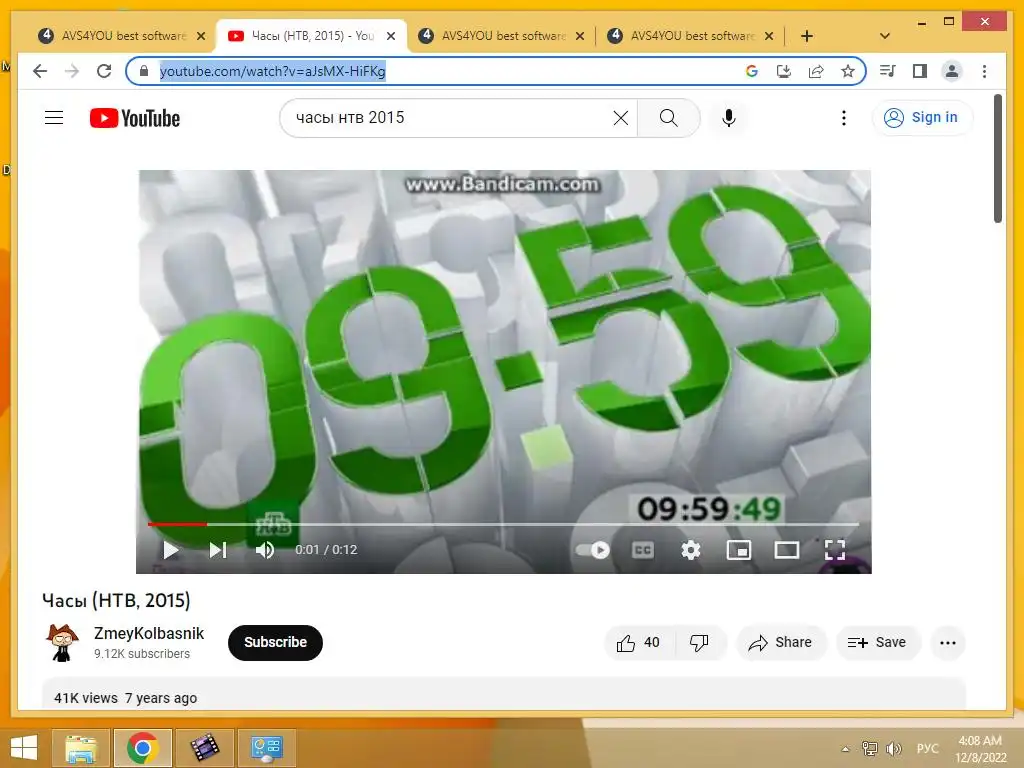This screenshot has width=1024, height=768.
Task: Open ZmeyKolbasnik channel name link
Action: [x=149, y=633]
